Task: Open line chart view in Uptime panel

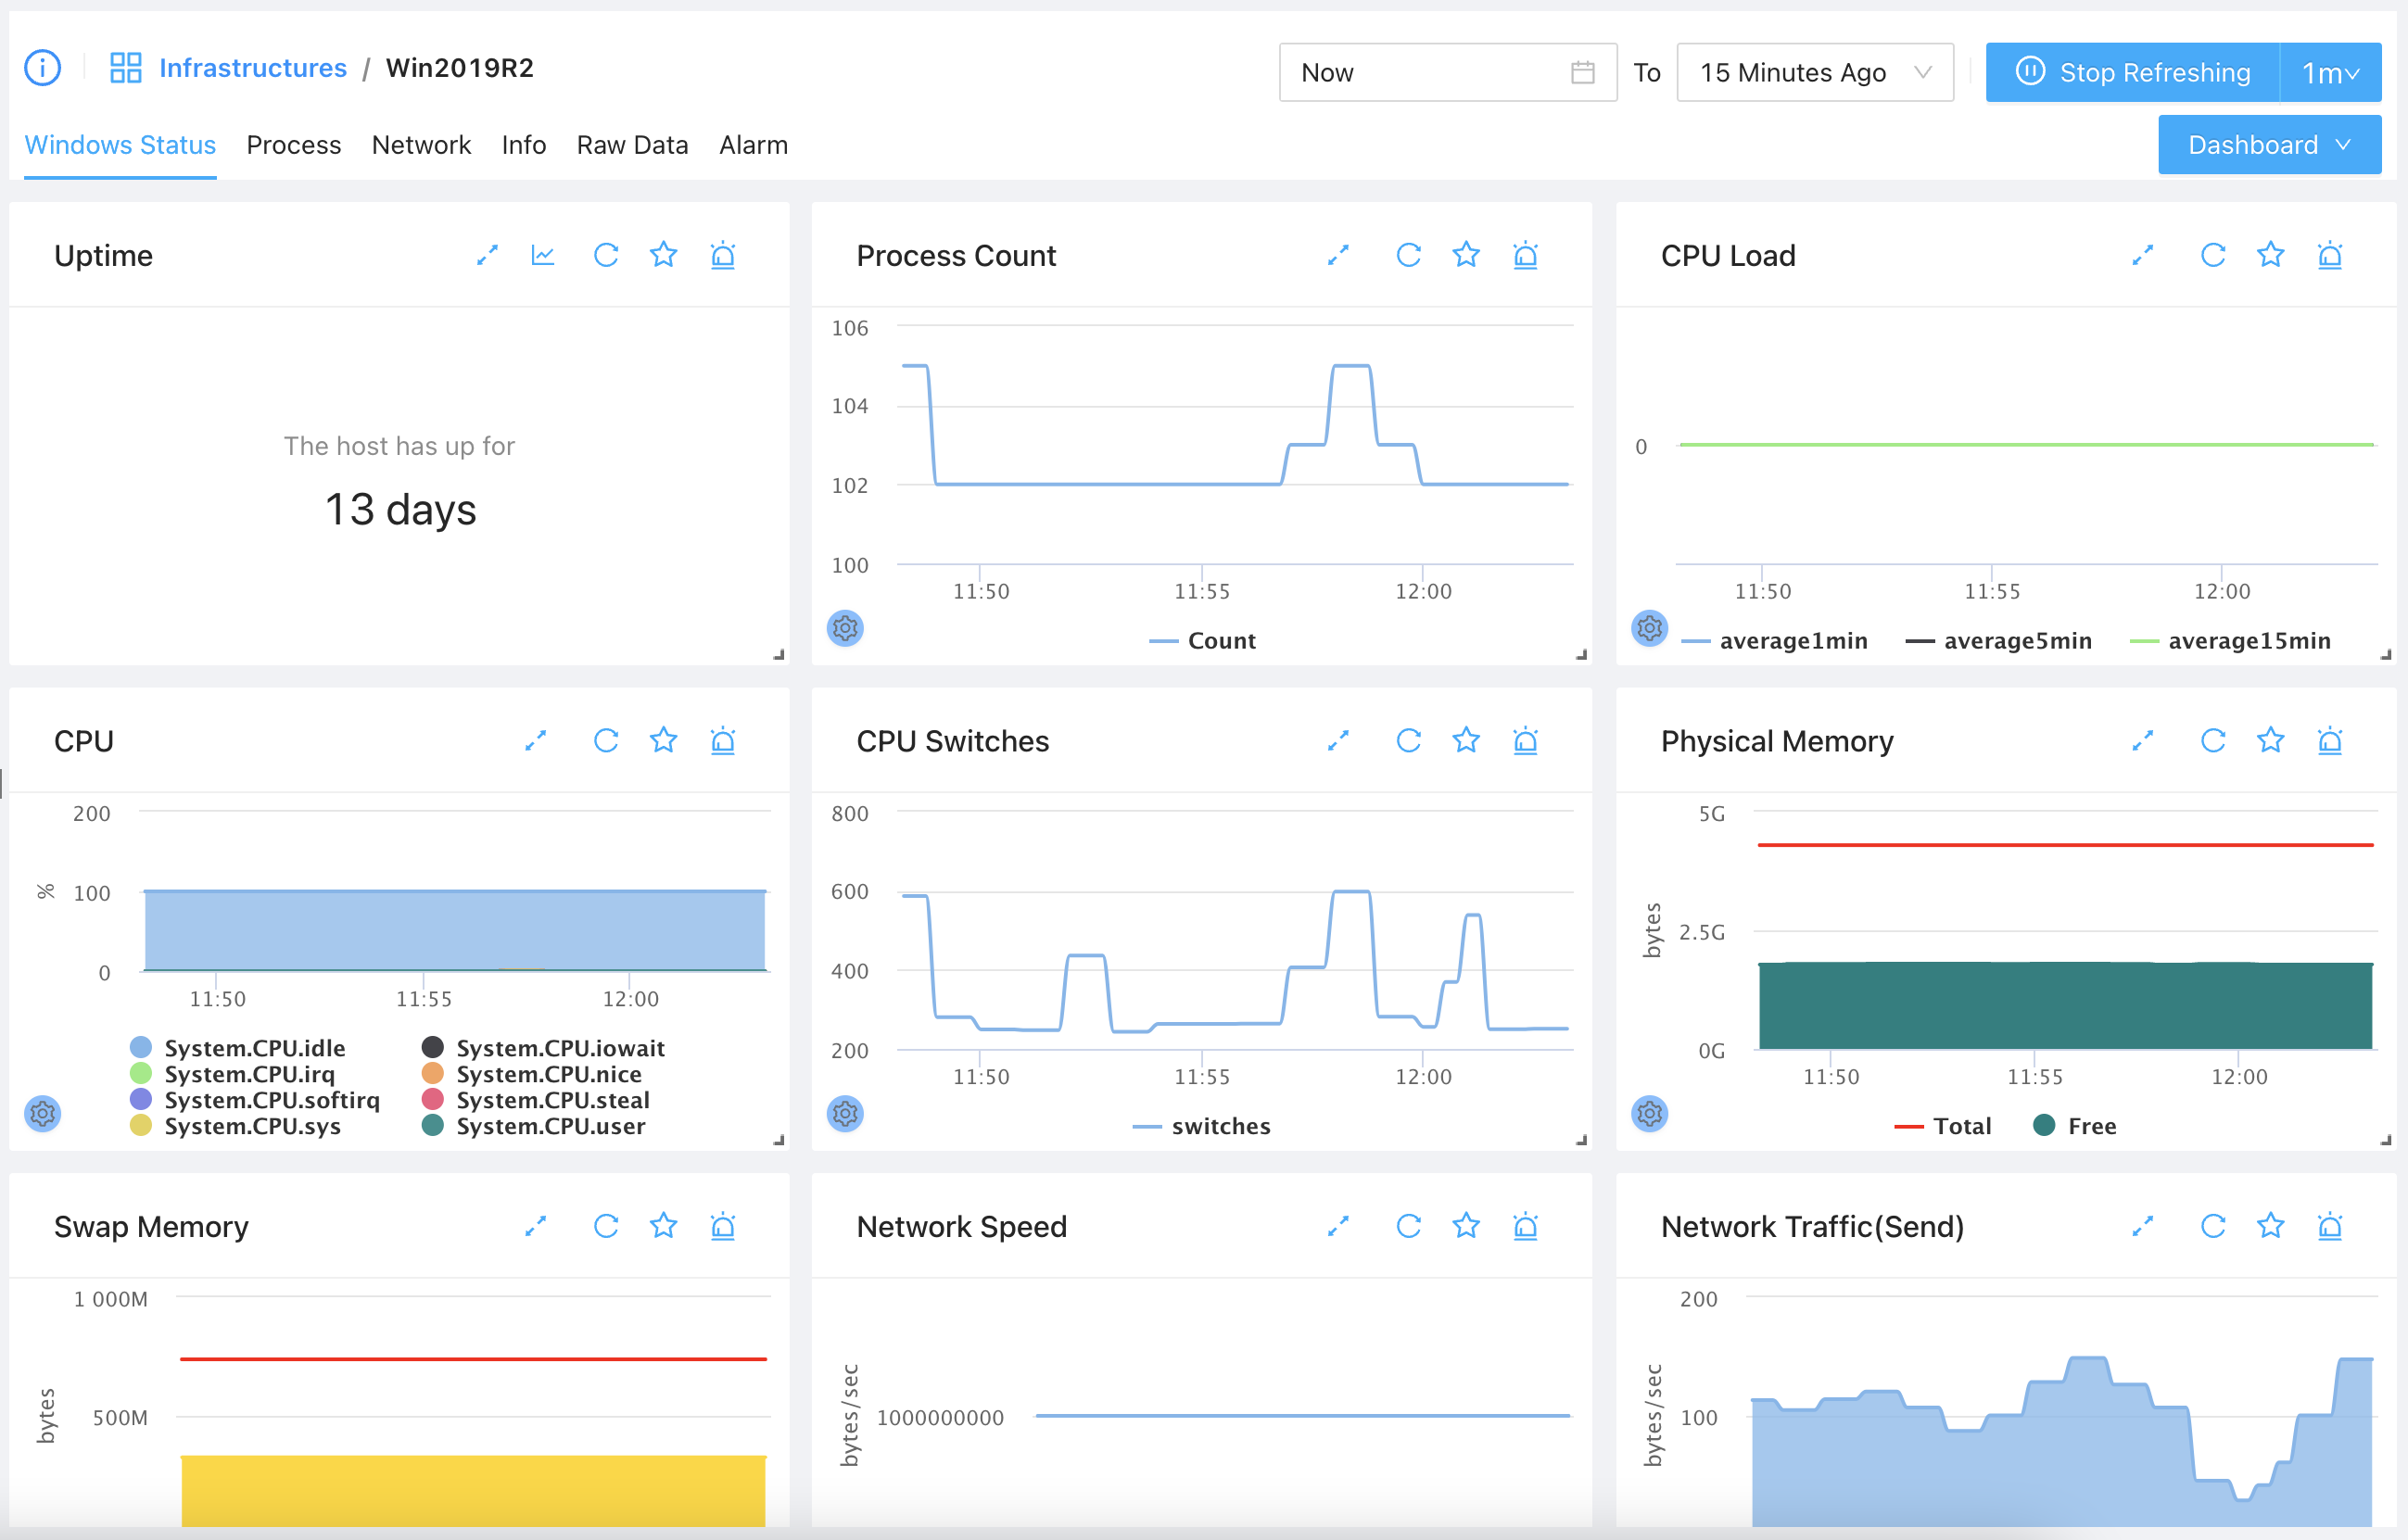Action: pyautogui.click(x=543, y=256)
